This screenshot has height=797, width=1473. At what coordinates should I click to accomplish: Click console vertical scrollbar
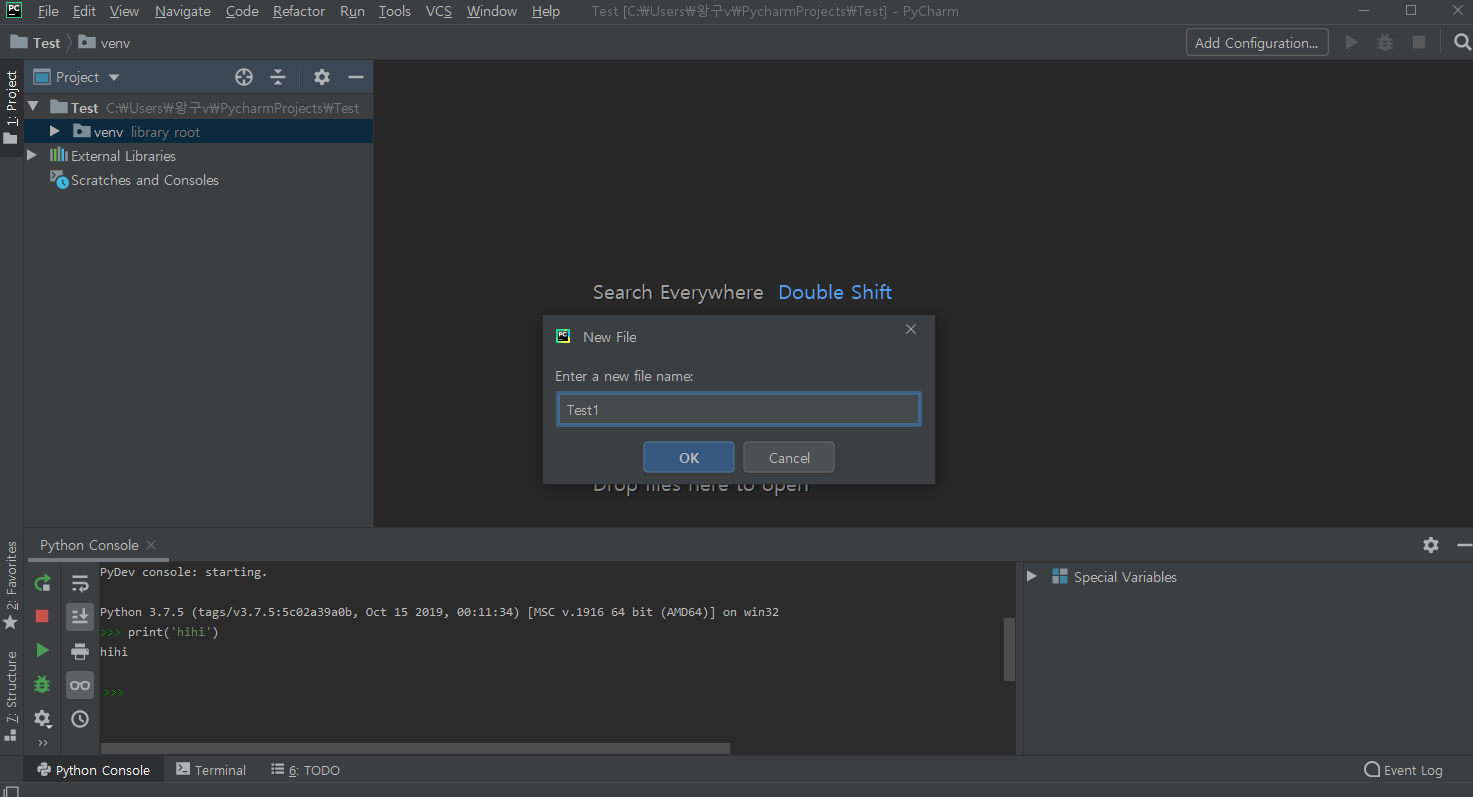(x=1010, y=649)
